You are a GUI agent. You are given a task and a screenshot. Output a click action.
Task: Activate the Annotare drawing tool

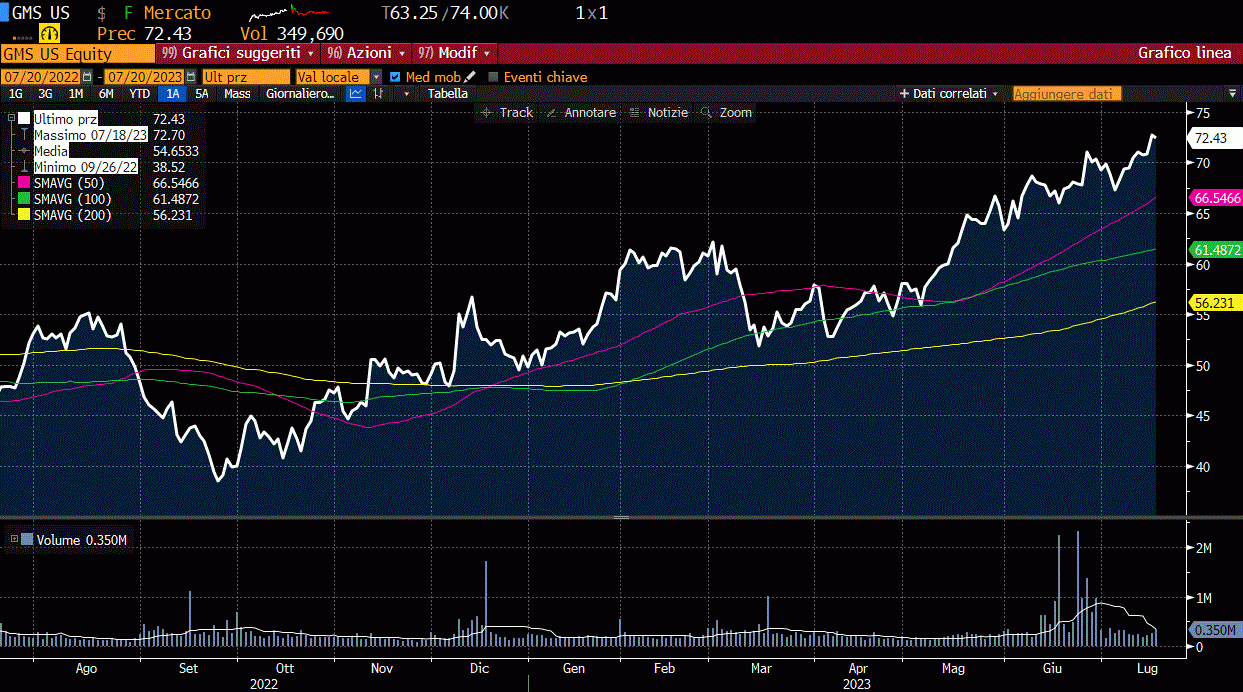[x=581, y=113]
